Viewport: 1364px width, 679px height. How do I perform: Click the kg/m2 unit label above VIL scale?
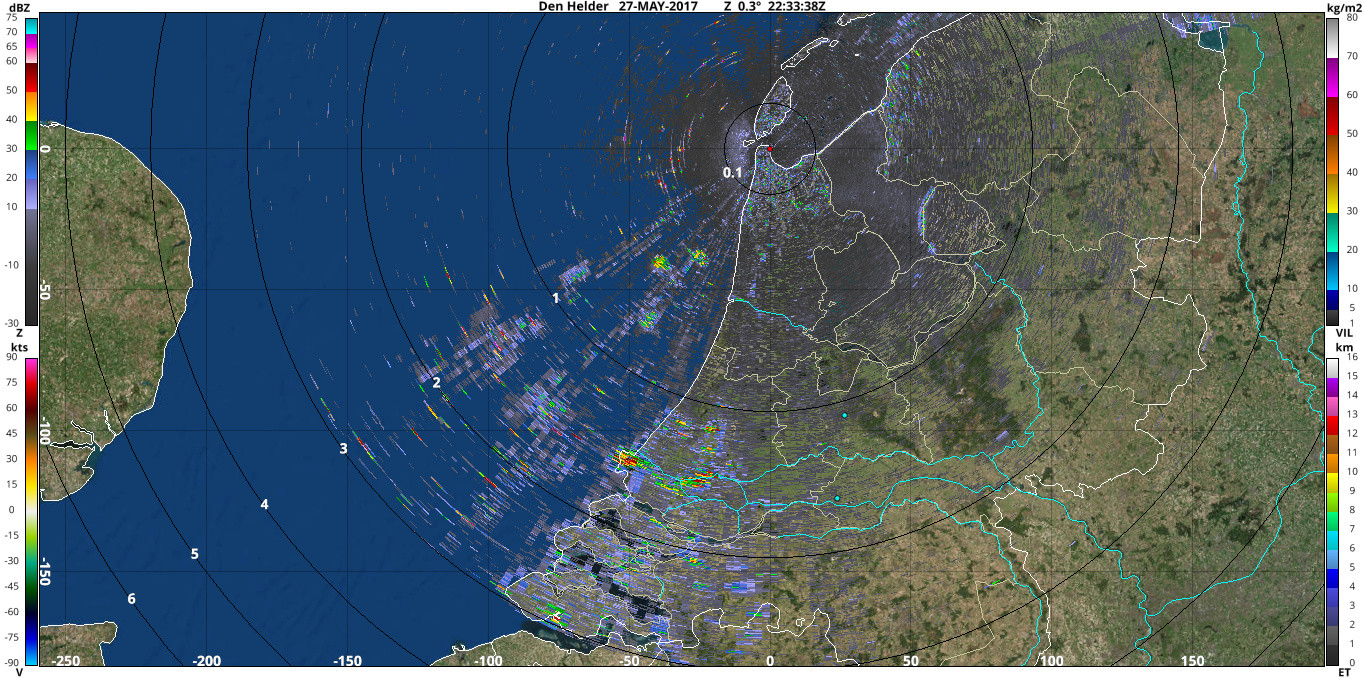[x=1342, y=6]
